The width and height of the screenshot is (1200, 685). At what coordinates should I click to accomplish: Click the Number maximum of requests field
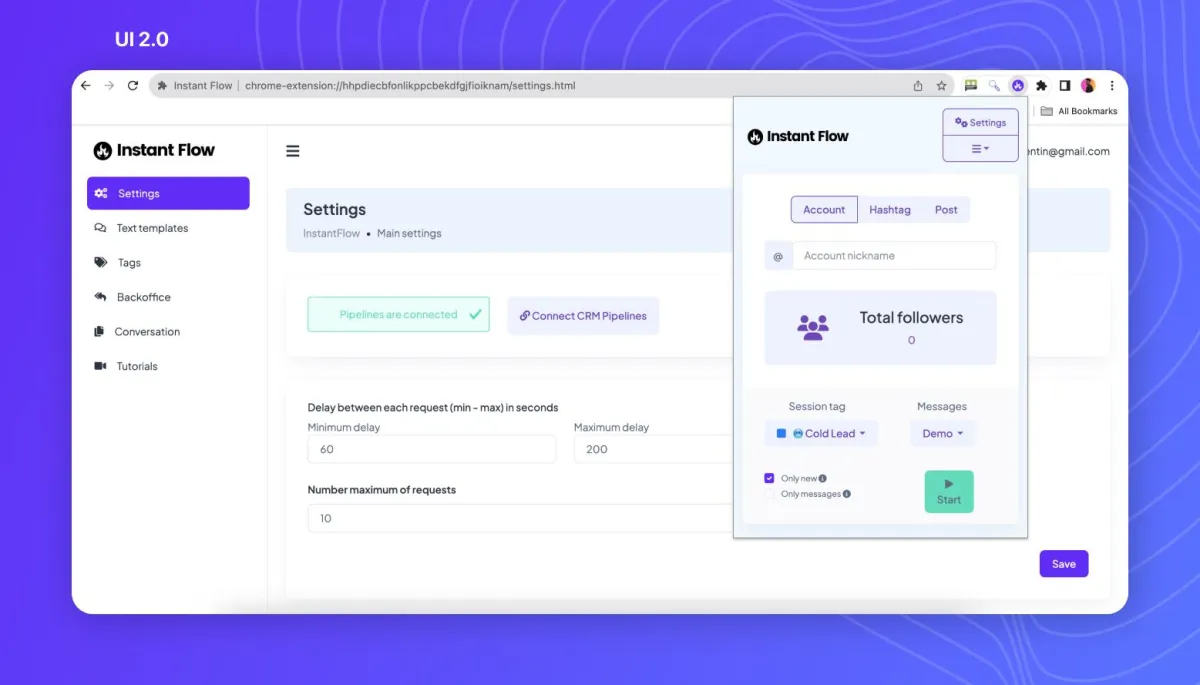pos(520,518)
